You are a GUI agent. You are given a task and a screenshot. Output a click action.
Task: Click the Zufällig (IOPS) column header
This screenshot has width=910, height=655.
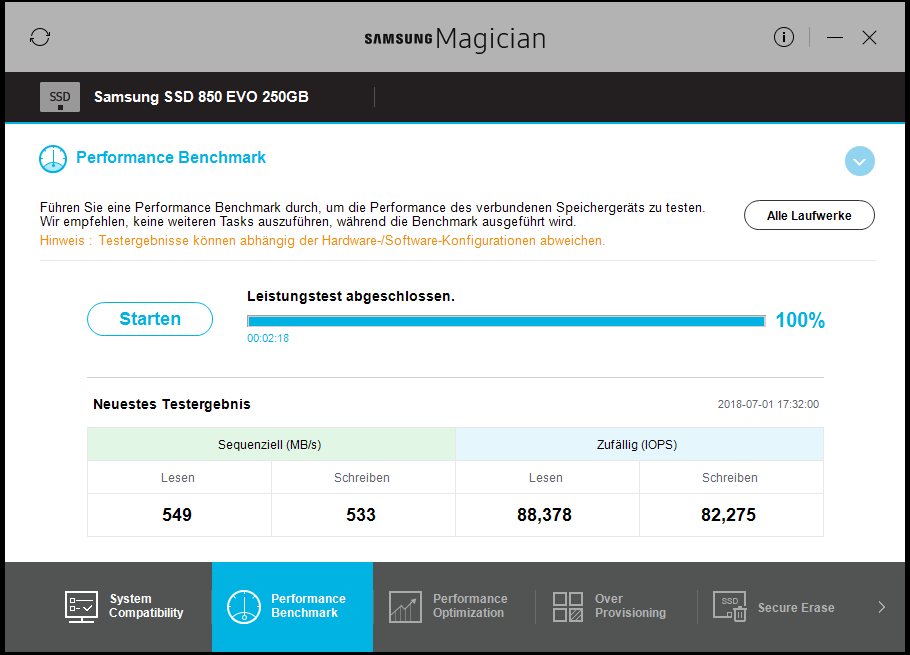pyautogui.click(x=640, y=444)
